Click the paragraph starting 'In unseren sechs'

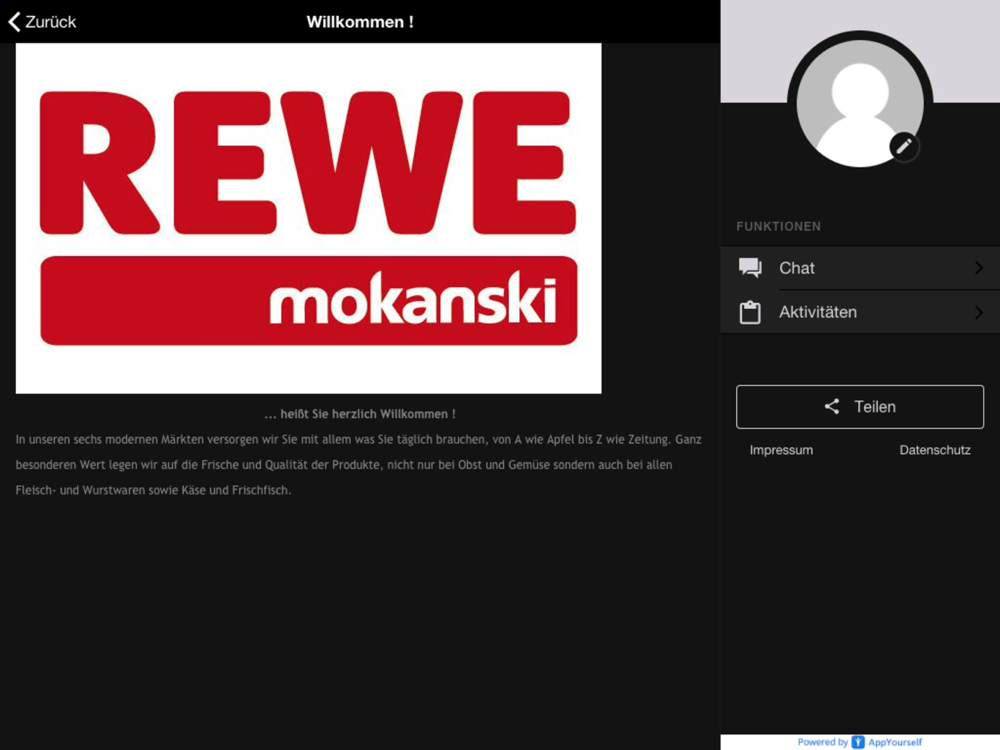click(x=358, y=465)
